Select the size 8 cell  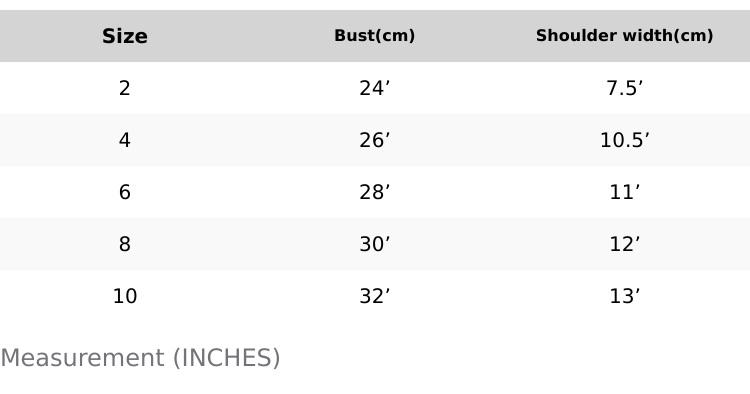[x=125, y=244]
